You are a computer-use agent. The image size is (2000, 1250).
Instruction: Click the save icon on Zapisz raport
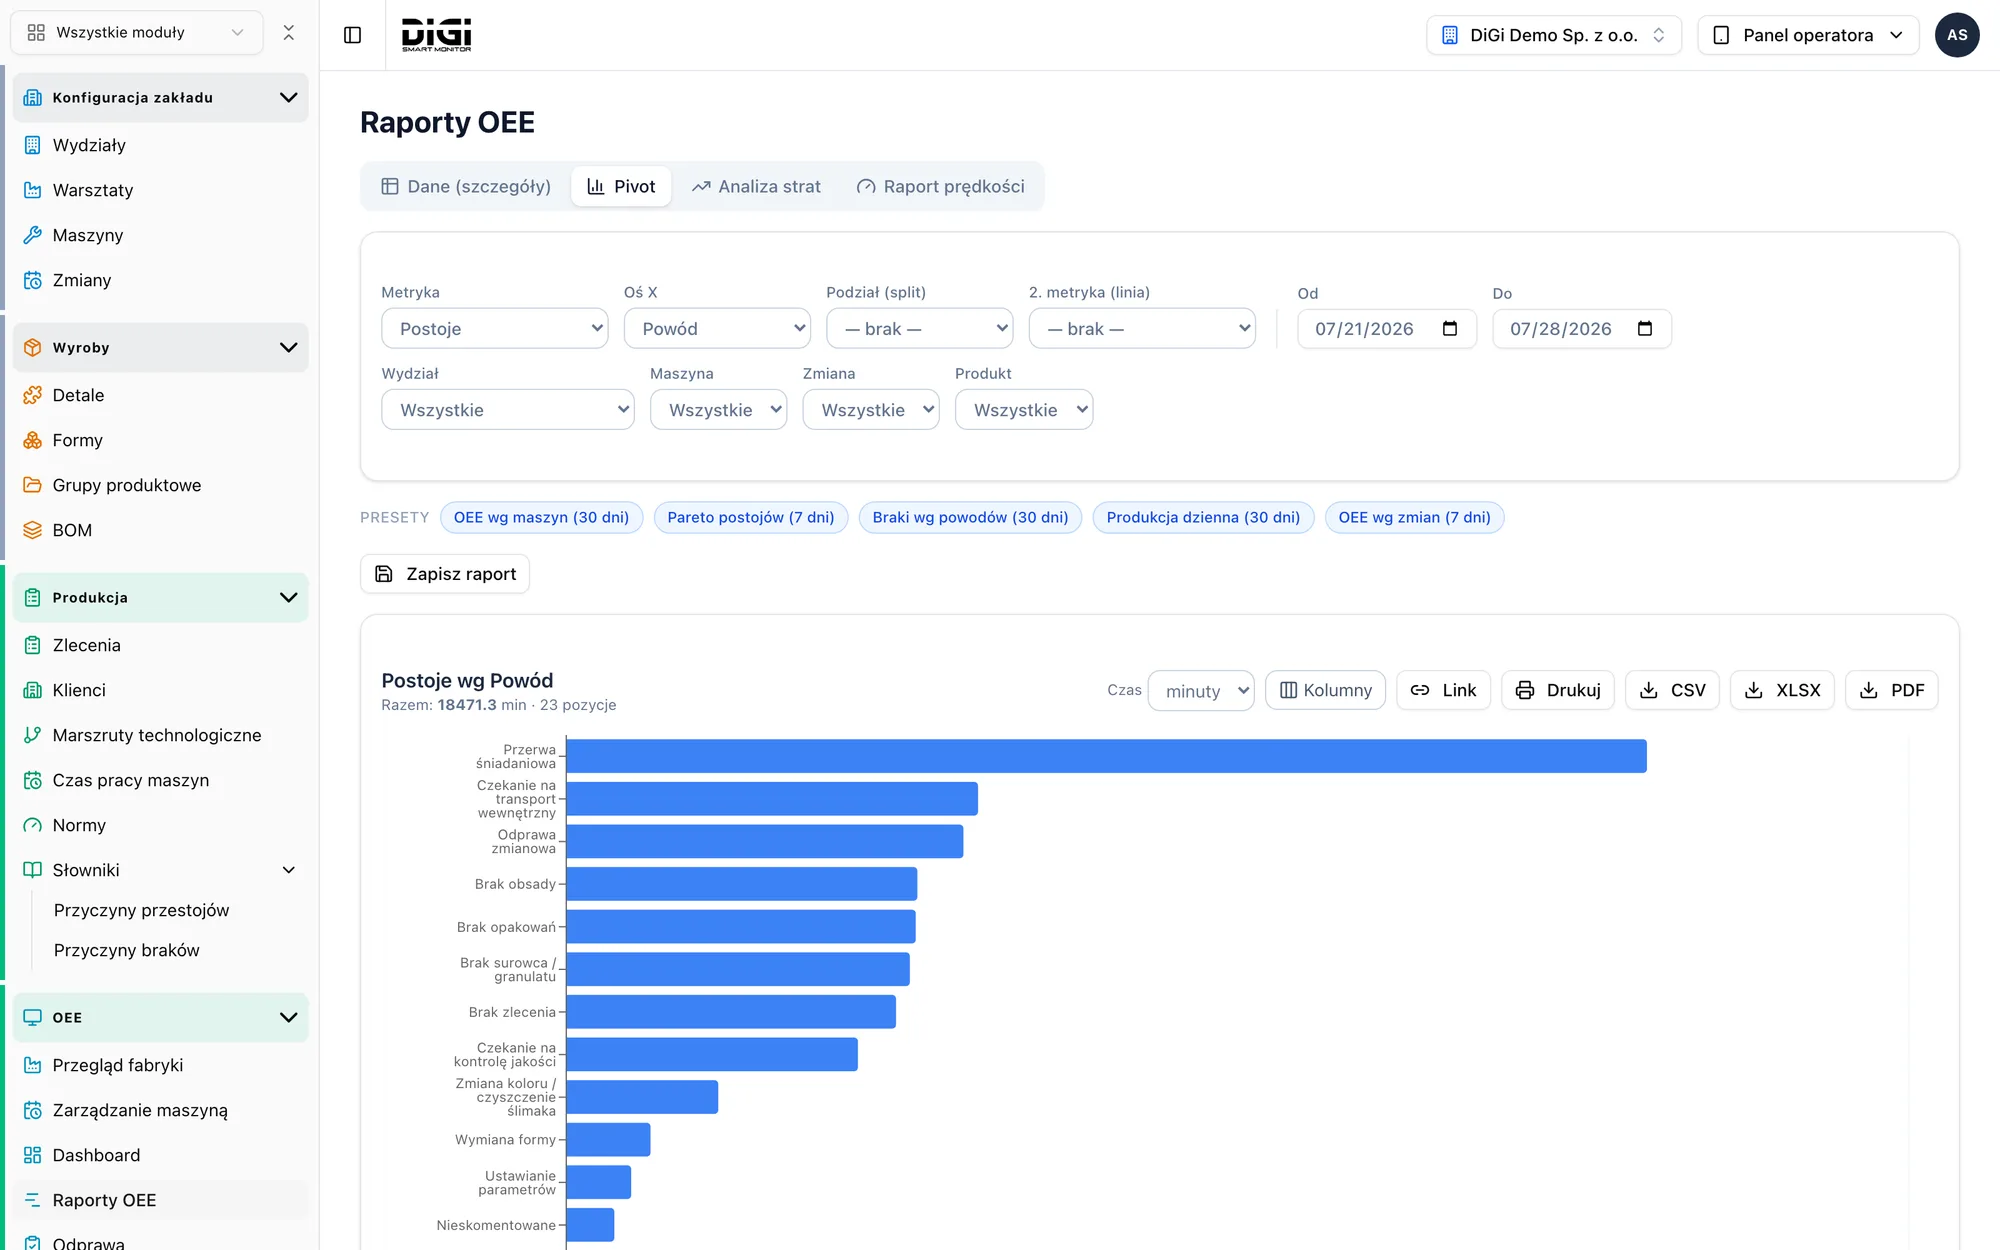[384, 574]
